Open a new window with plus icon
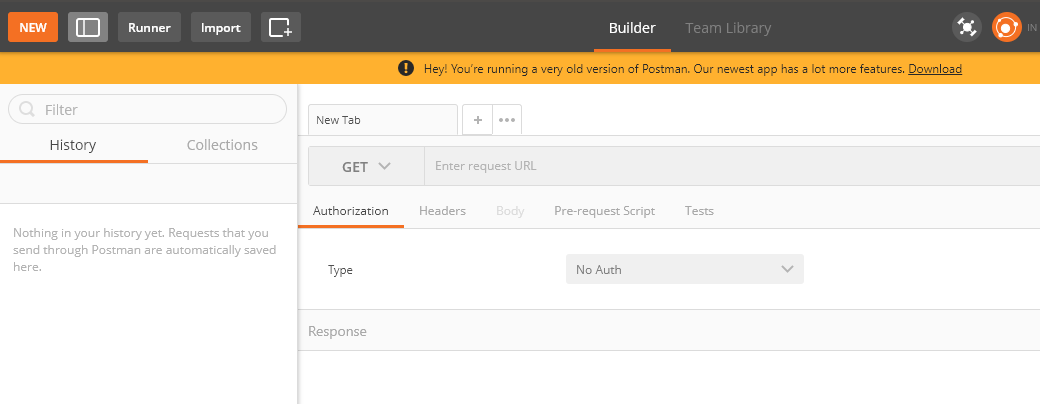The height and width of the screenshot is (404, 1040). click(281, 27)
